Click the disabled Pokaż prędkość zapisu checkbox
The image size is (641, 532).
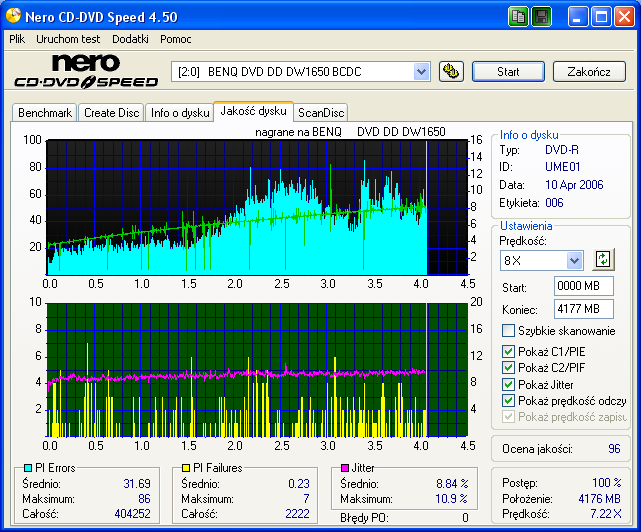[x=508, y=417]
